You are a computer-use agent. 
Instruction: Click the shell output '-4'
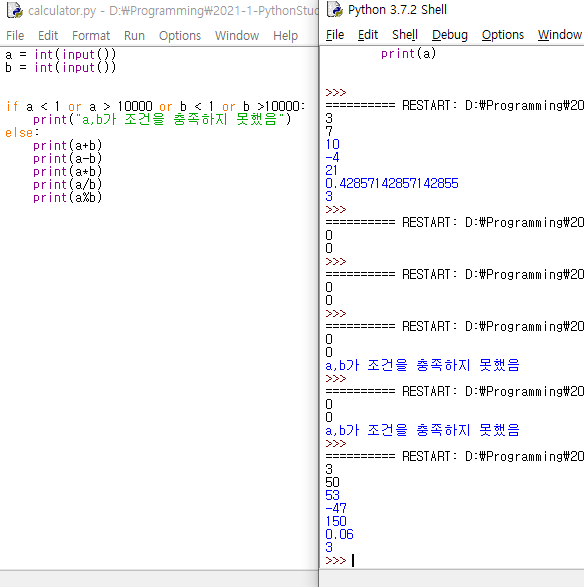(332, 157)
